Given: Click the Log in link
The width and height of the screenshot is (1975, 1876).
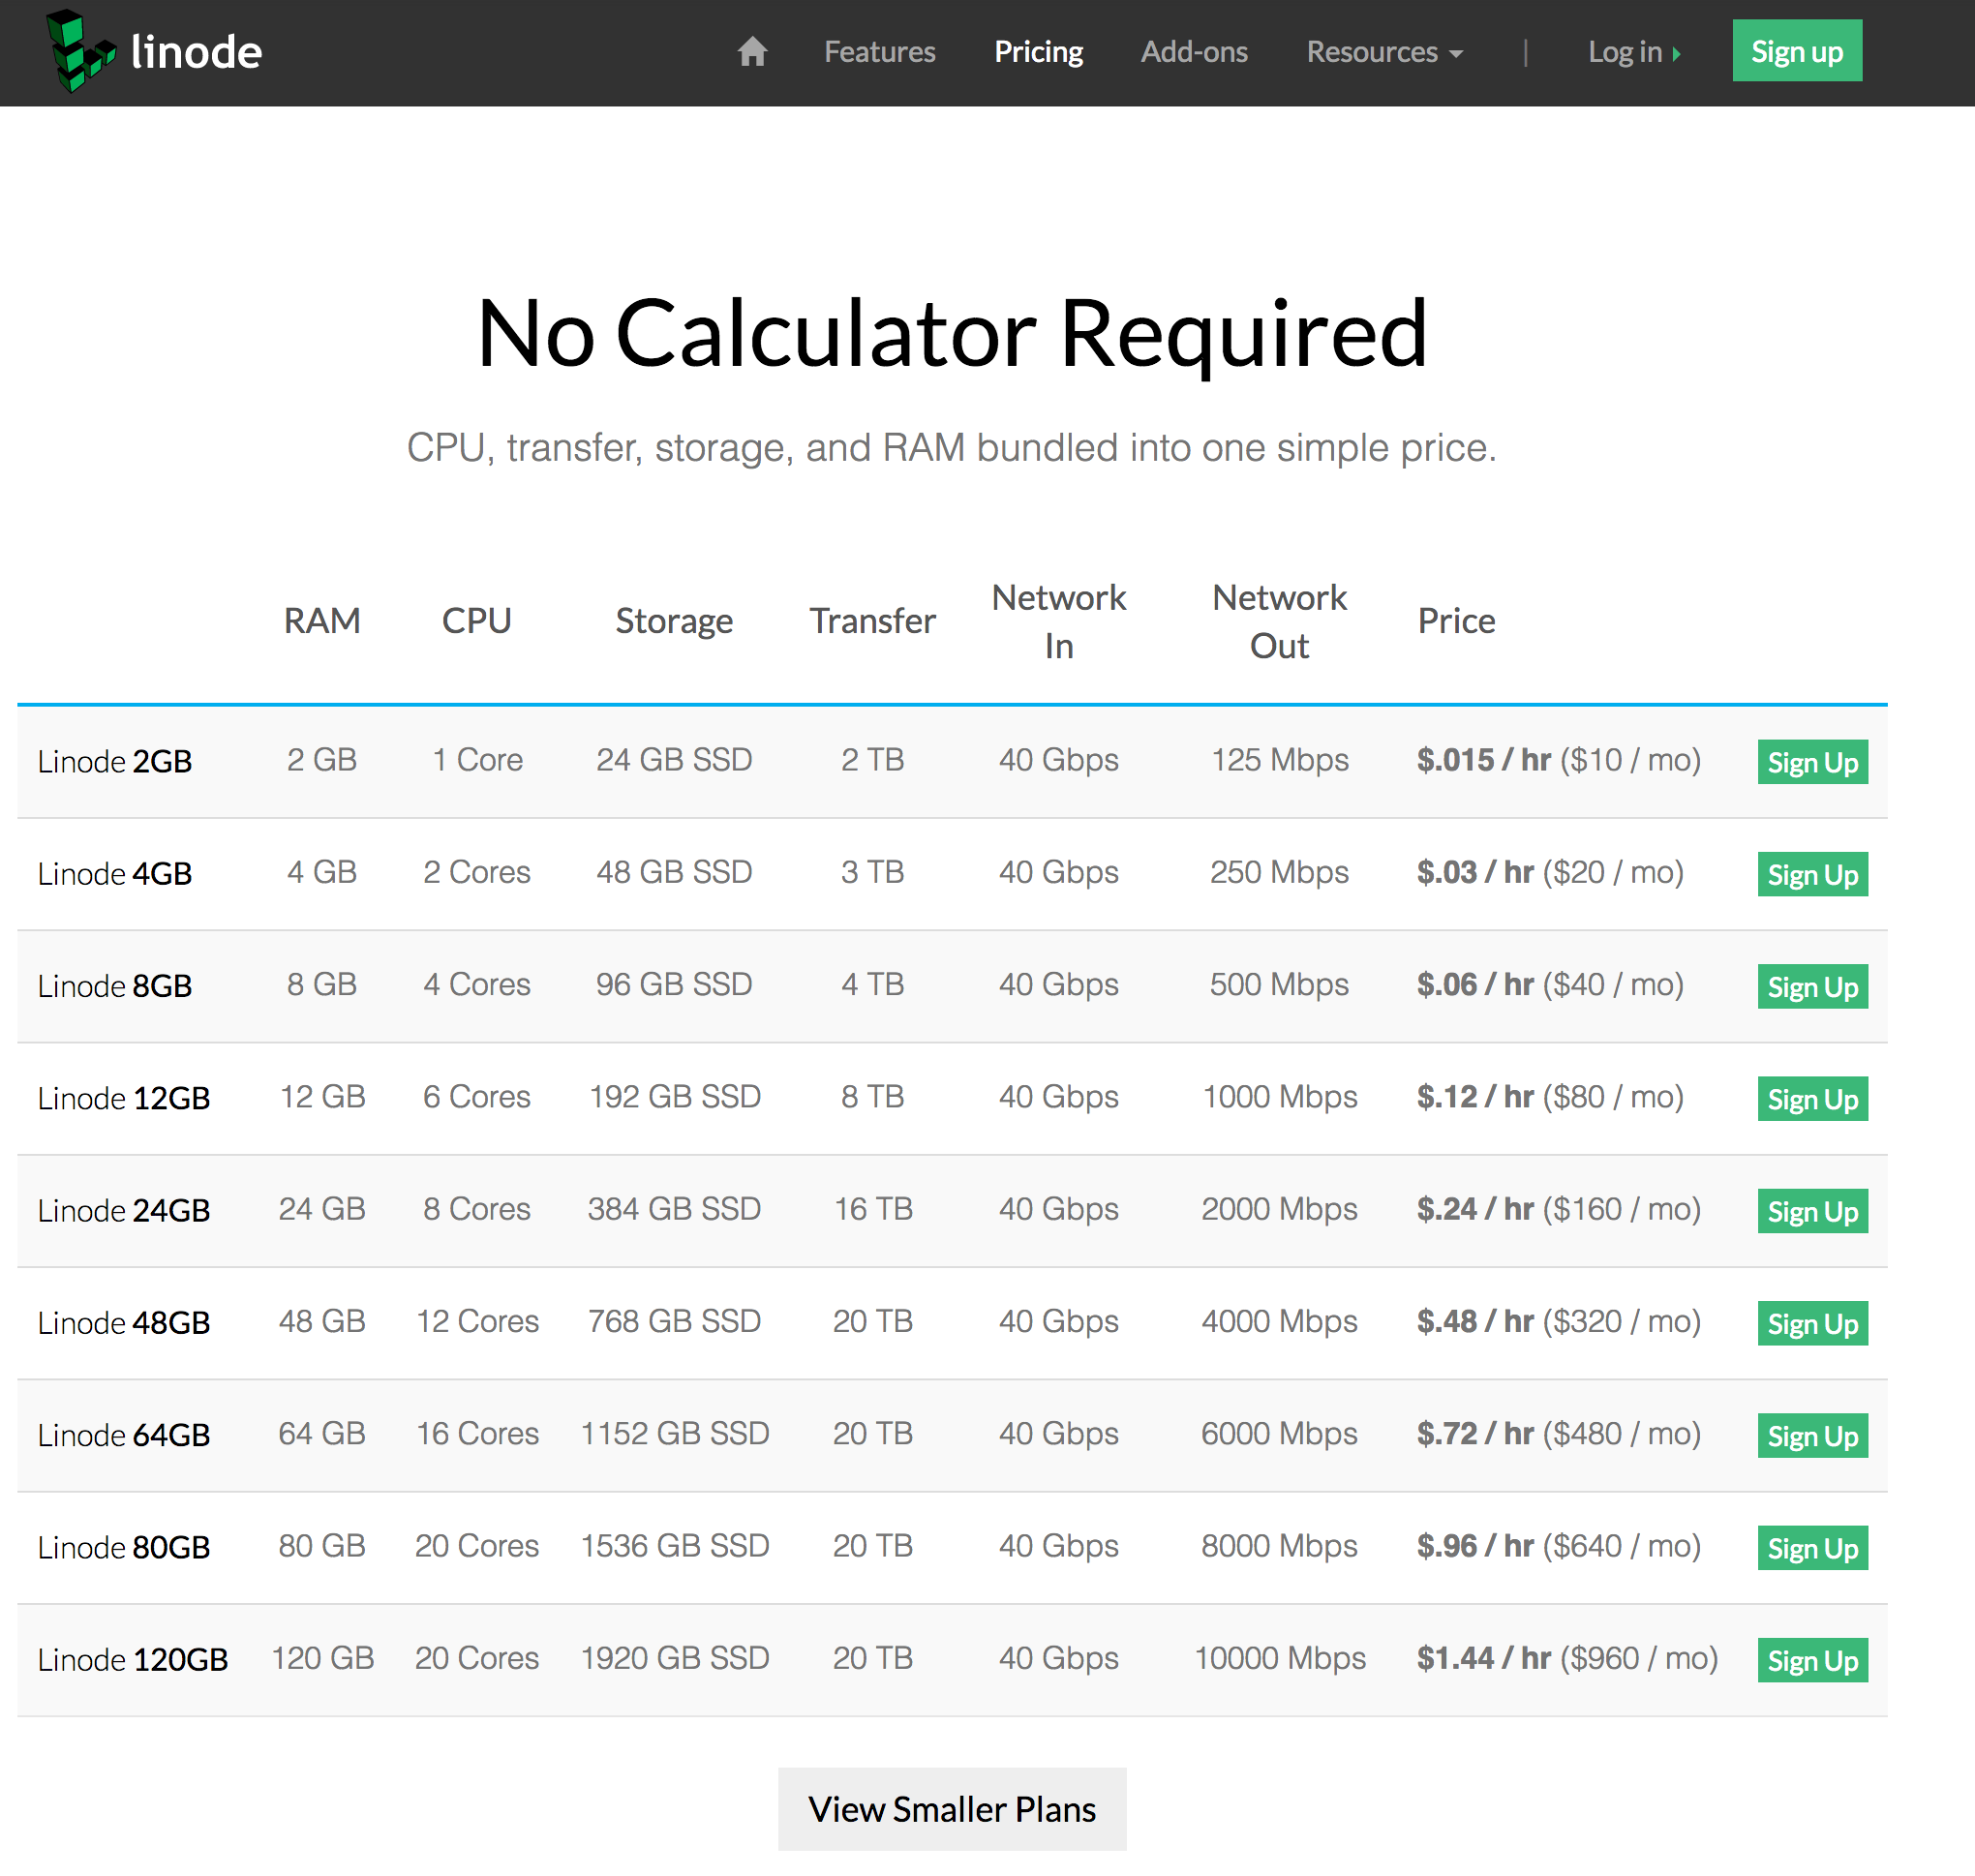Looking at the screenshot, I should (x=1634, y=52).
